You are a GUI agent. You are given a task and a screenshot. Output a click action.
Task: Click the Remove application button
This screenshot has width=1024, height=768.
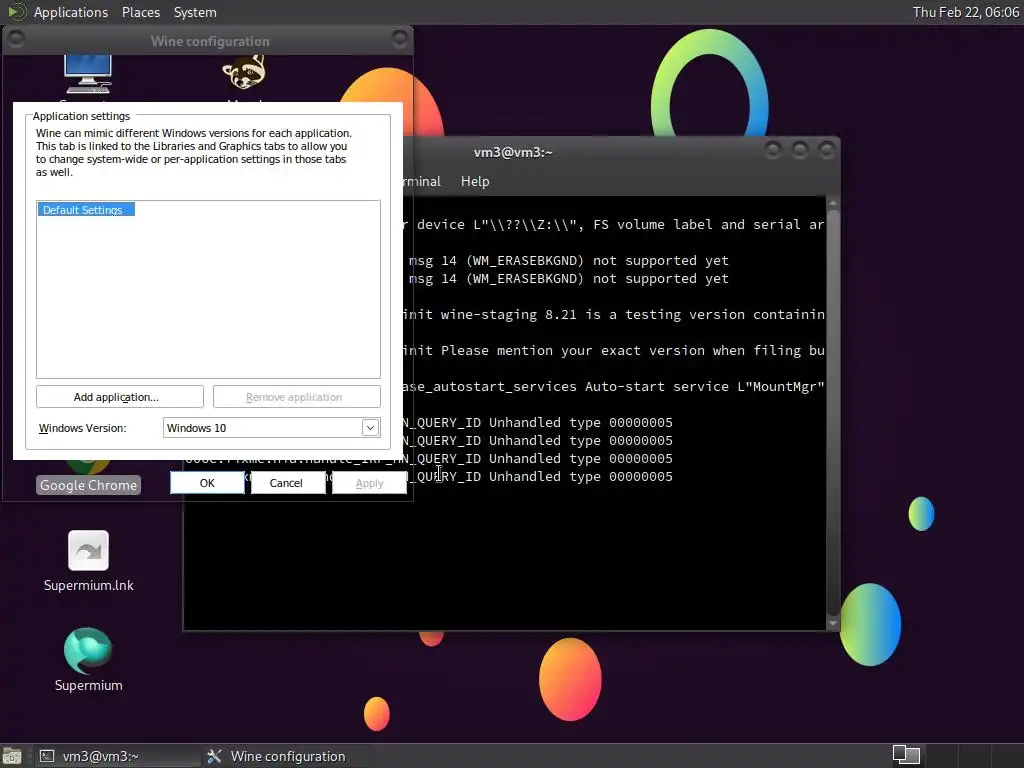point(296,396)
